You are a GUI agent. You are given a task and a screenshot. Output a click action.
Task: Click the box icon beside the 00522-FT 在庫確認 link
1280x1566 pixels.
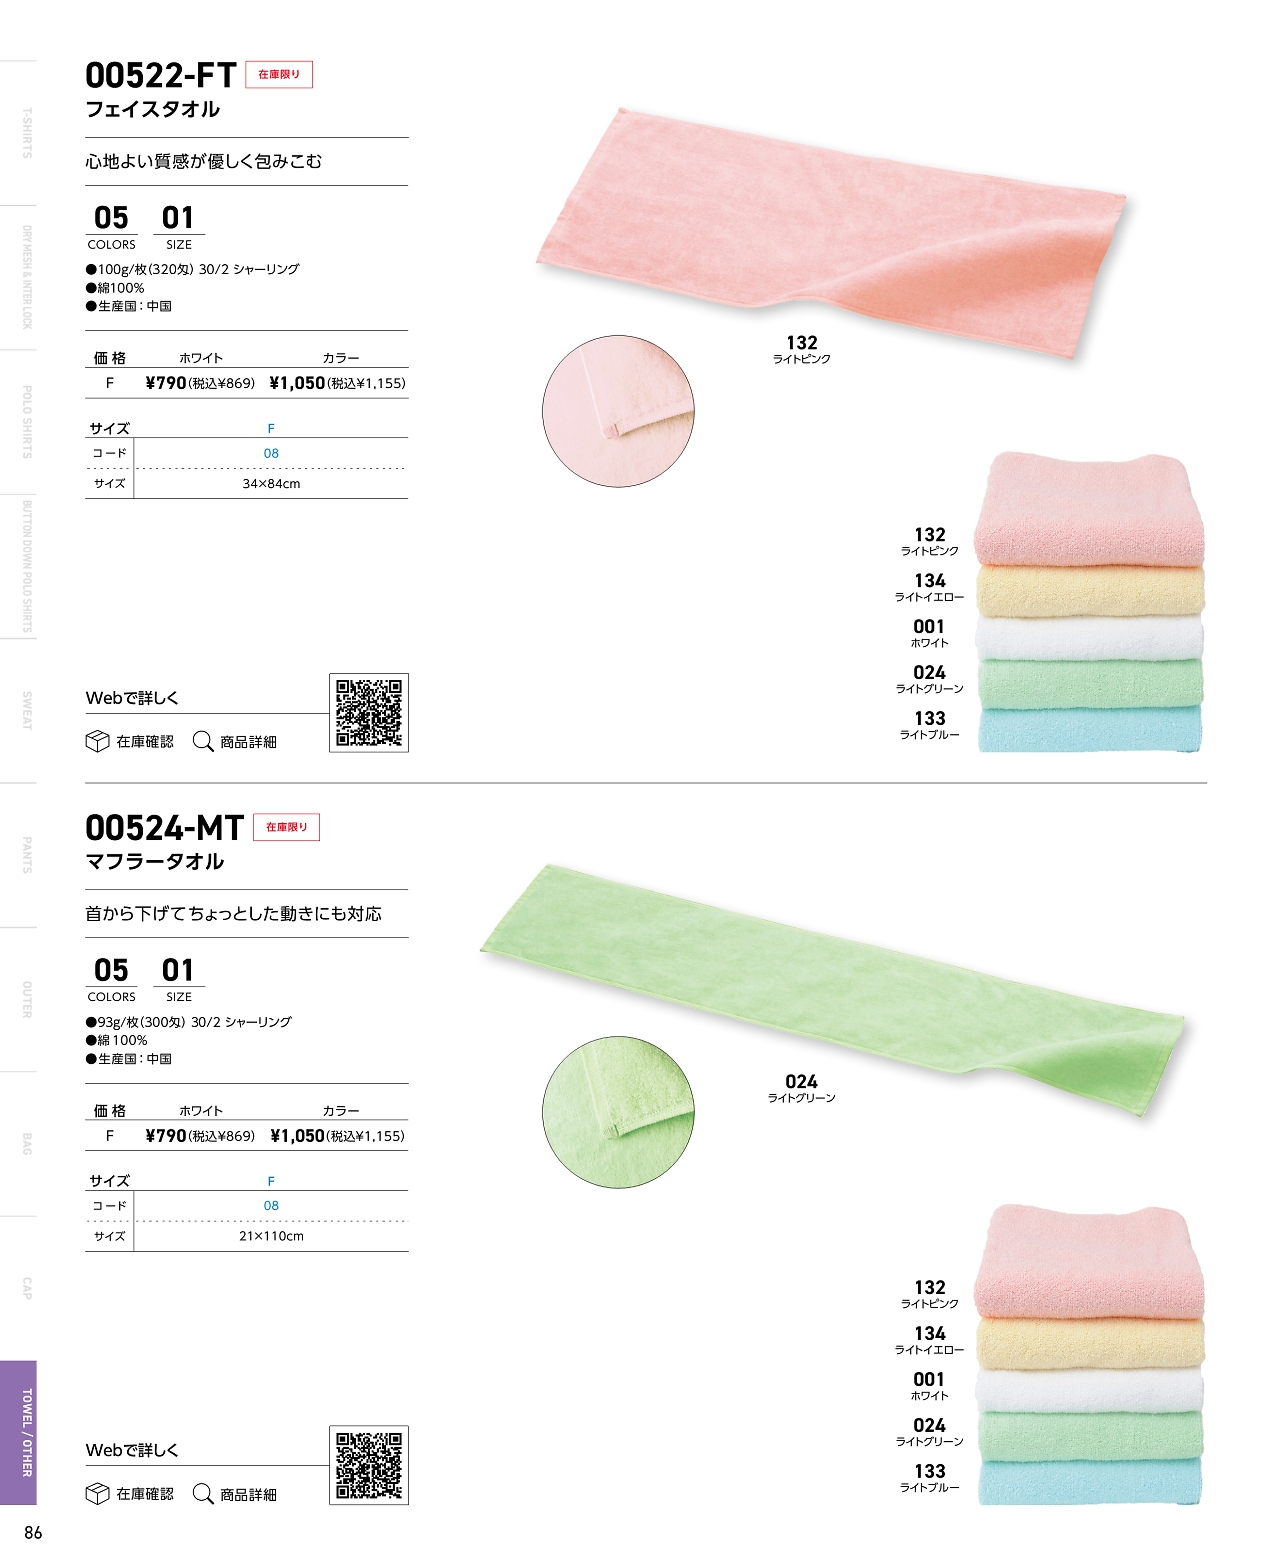point(97,742)
